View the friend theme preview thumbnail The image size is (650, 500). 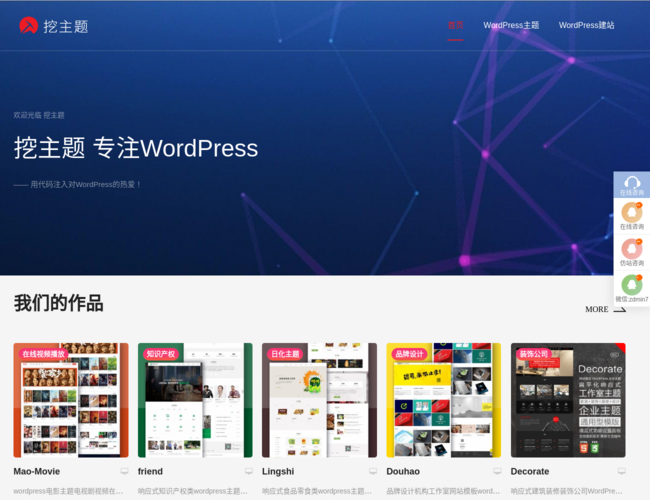(x=195, y=400)
